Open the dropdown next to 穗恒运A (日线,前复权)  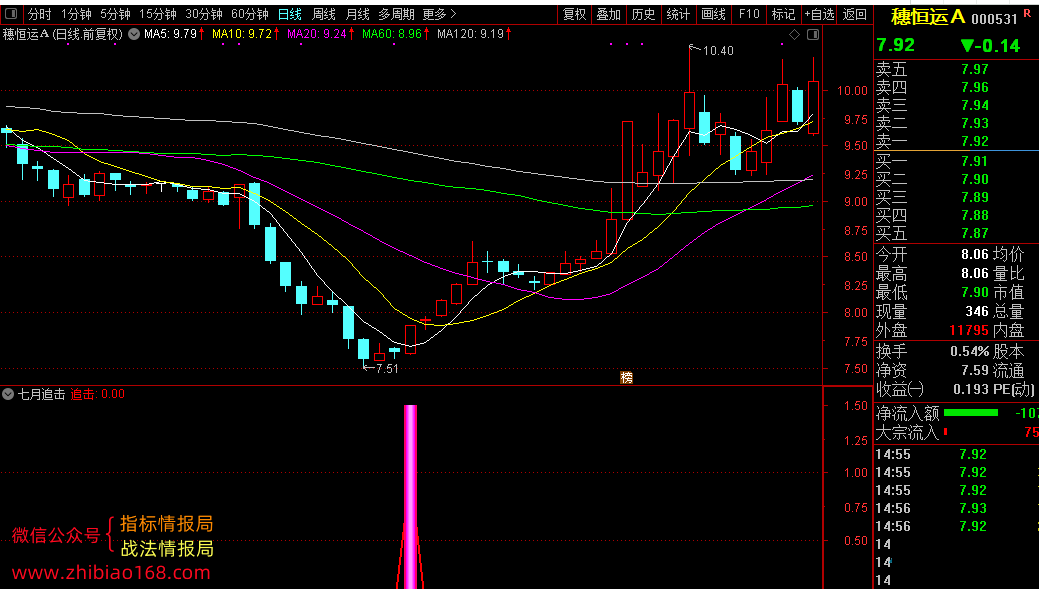point(134,34)
